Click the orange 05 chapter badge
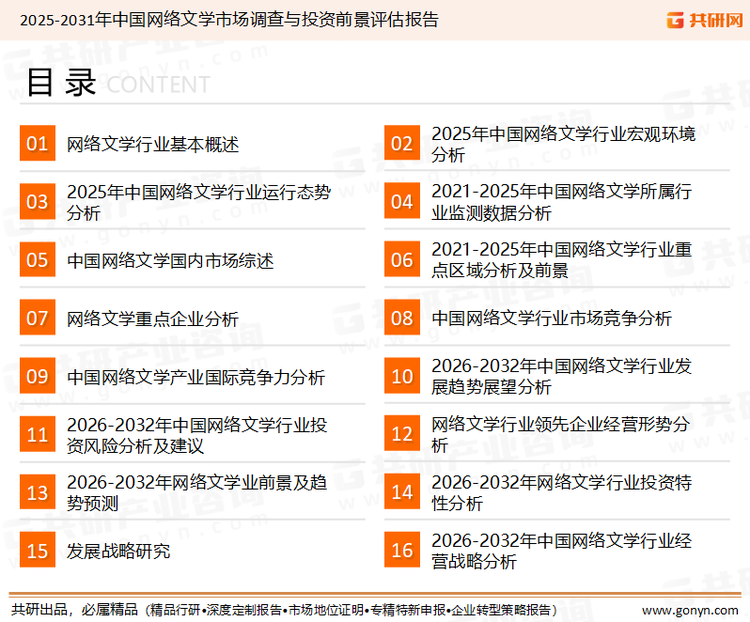This screenshot has width=750, height=622. pyautogui.click(x=37, y=259)
